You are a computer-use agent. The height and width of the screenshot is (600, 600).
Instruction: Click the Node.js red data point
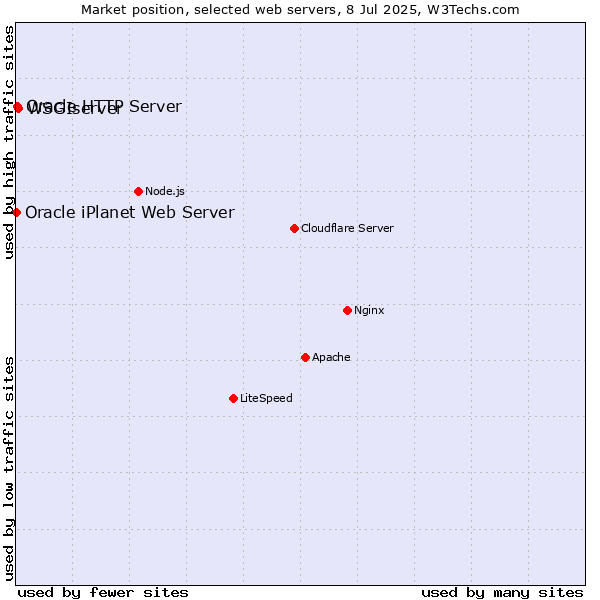click(x=139, y=191)
